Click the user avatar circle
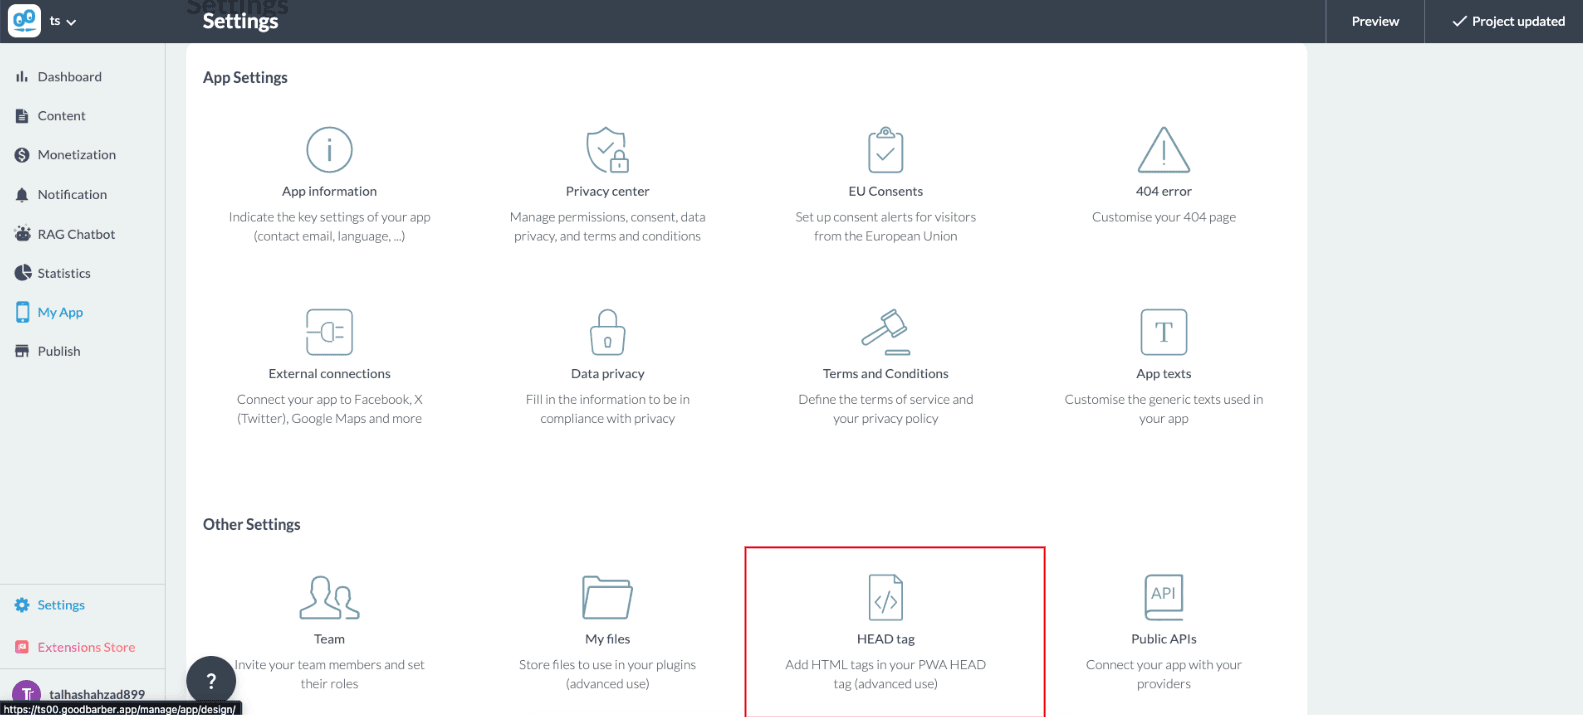1583x717 pixels. pos(26,694)
